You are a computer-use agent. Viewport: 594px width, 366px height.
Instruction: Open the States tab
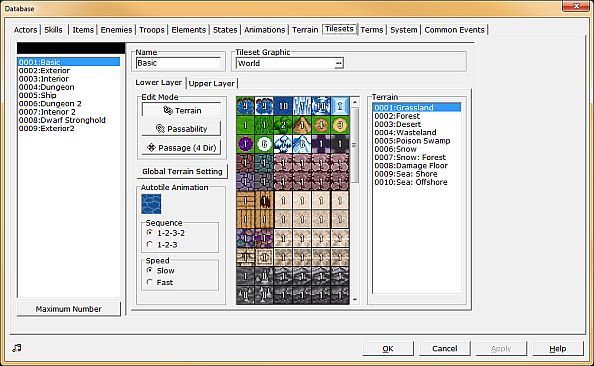pos(225,30)
